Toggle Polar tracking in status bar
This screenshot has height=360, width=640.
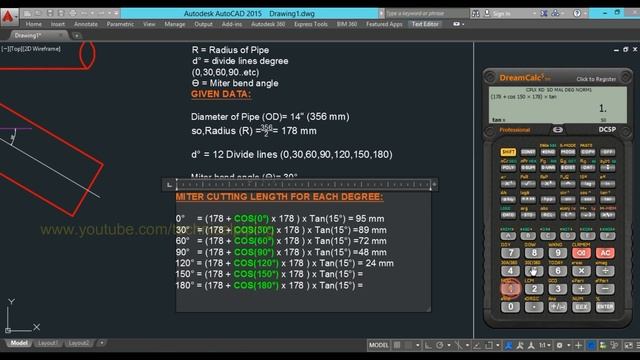[x=440, y=345]
